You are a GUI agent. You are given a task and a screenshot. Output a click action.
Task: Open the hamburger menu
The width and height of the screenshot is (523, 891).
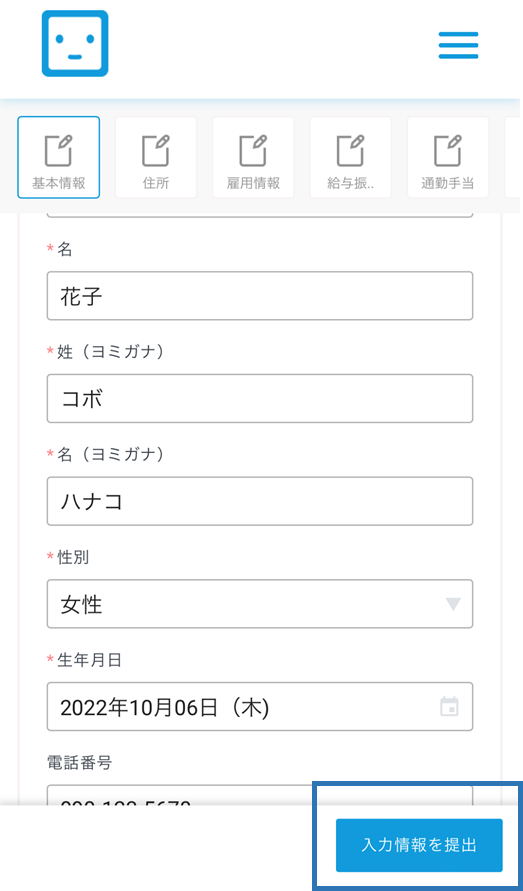tap(458, 45)
